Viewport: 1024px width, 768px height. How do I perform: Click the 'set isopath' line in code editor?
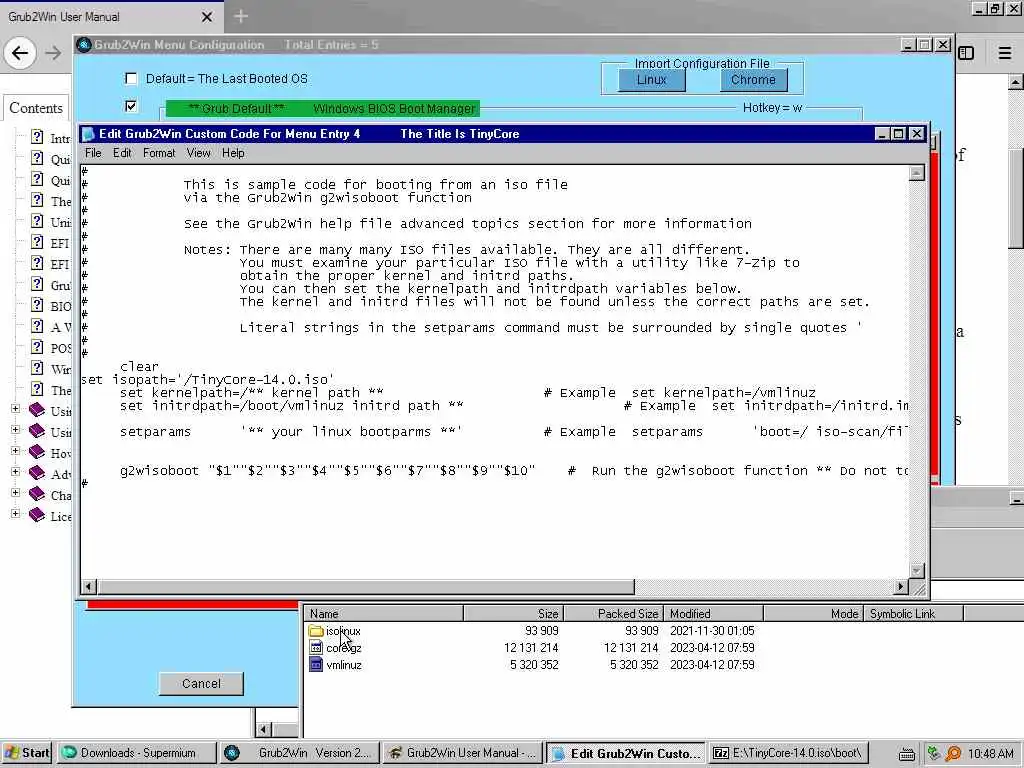click(208, 379)
